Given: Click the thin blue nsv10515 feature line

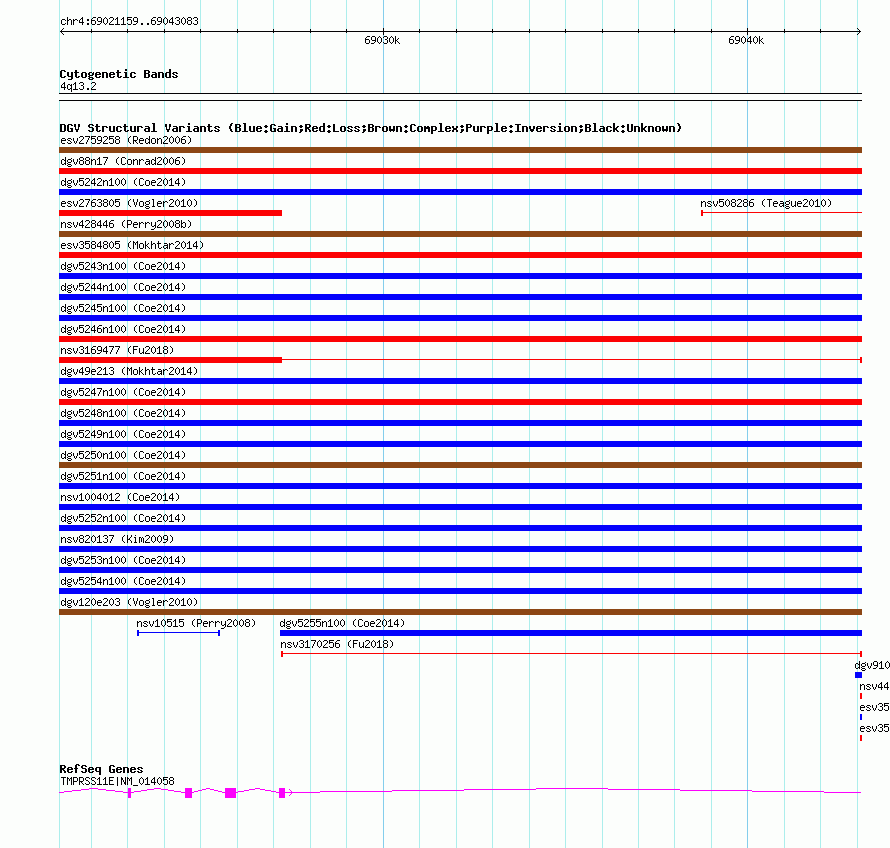Looking at the screenshot, I should click(x=178, y=633).
